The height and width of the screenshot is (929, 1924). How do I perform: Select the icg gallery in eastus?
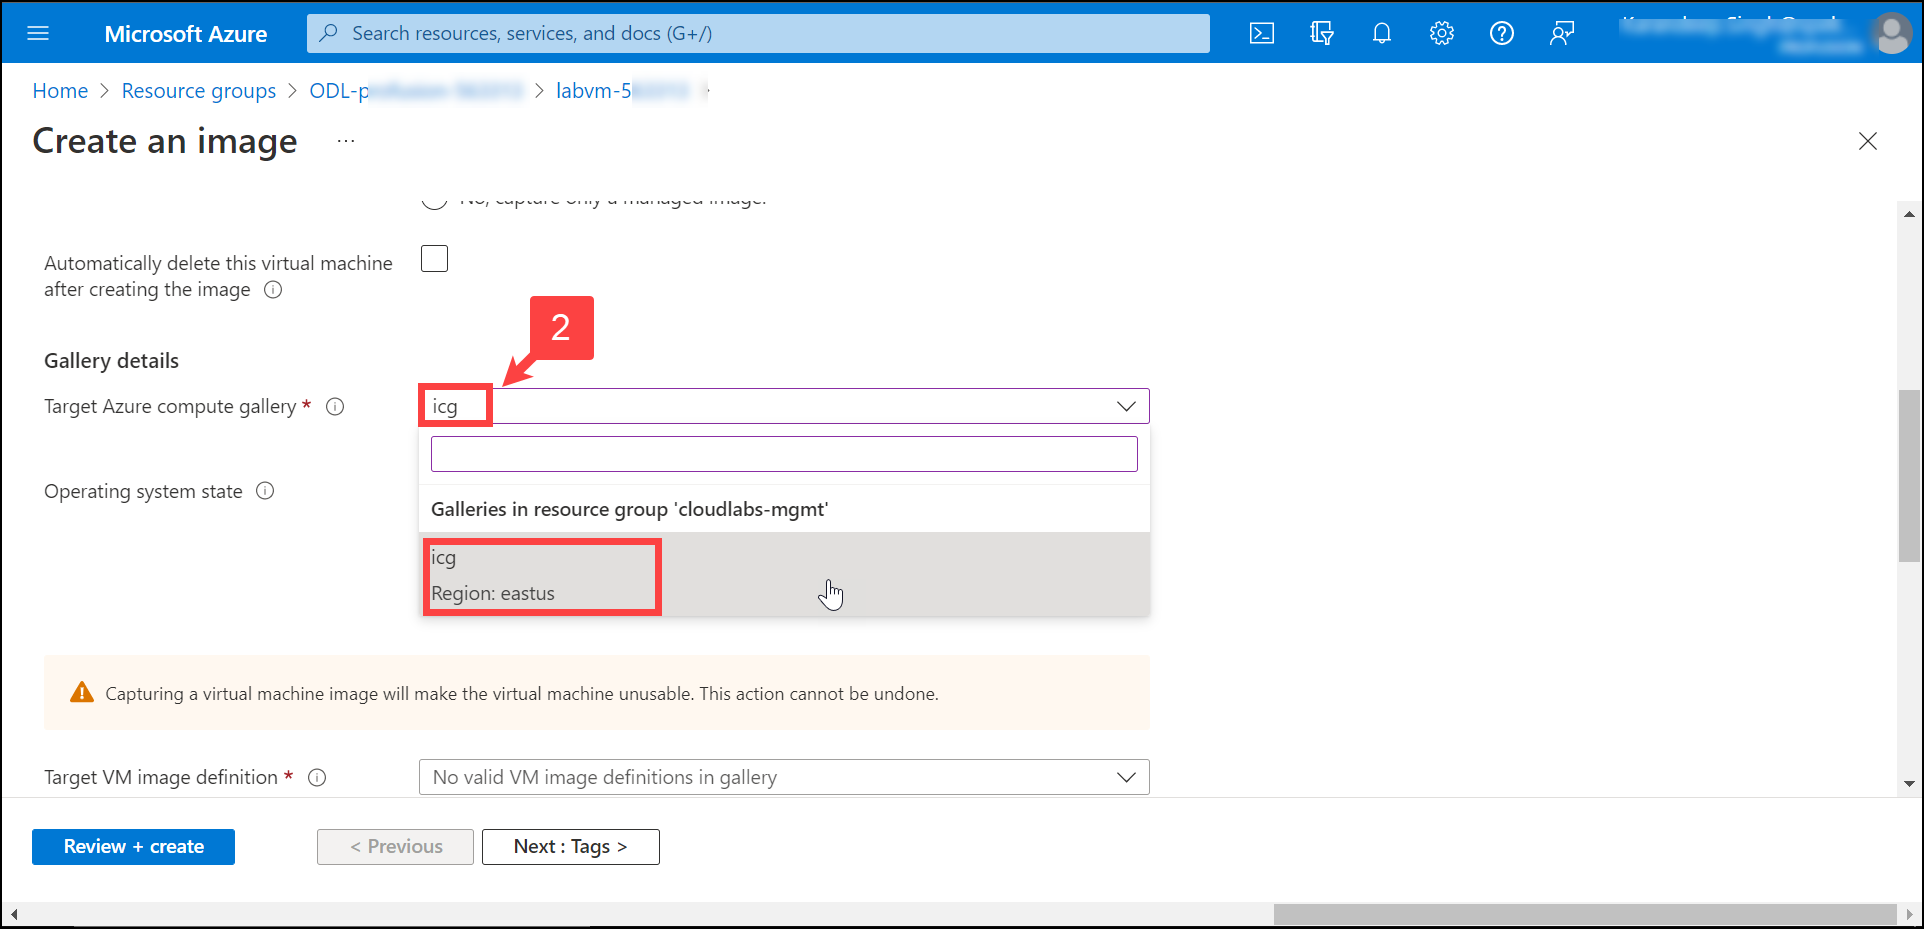(784, 575)
